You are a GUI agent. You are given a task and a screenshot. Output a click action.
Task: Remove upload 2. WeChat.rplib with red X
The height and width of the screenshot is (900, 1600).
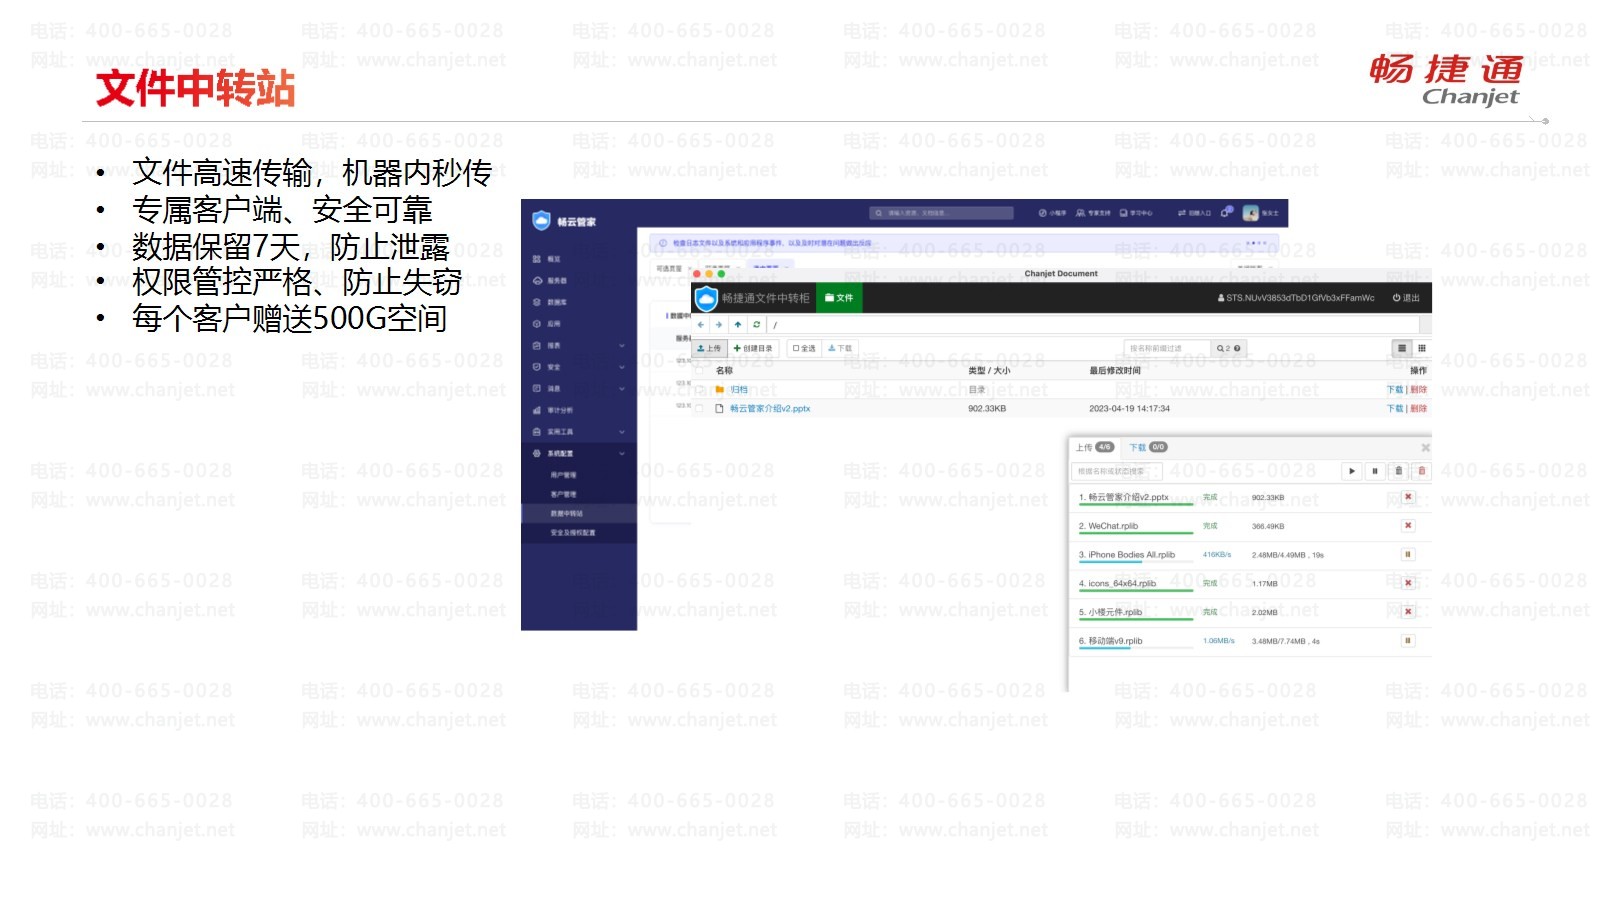(1408, 526)
